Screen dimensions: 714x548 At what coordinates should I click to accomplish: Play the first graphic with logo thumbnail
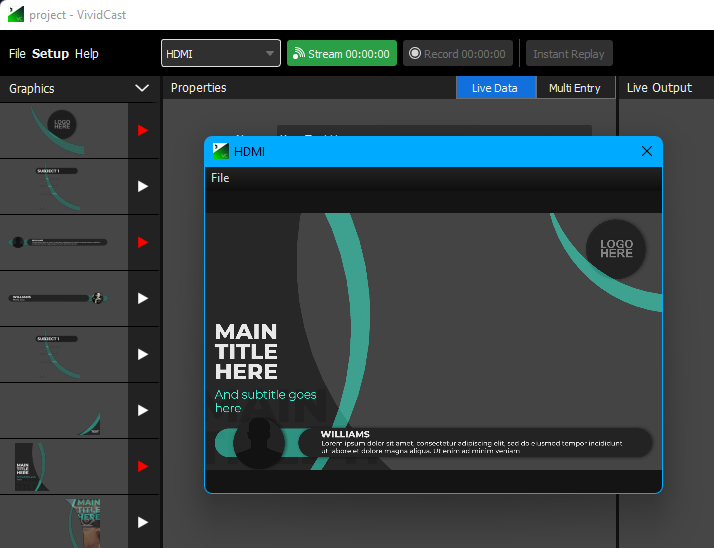point(142,130)
